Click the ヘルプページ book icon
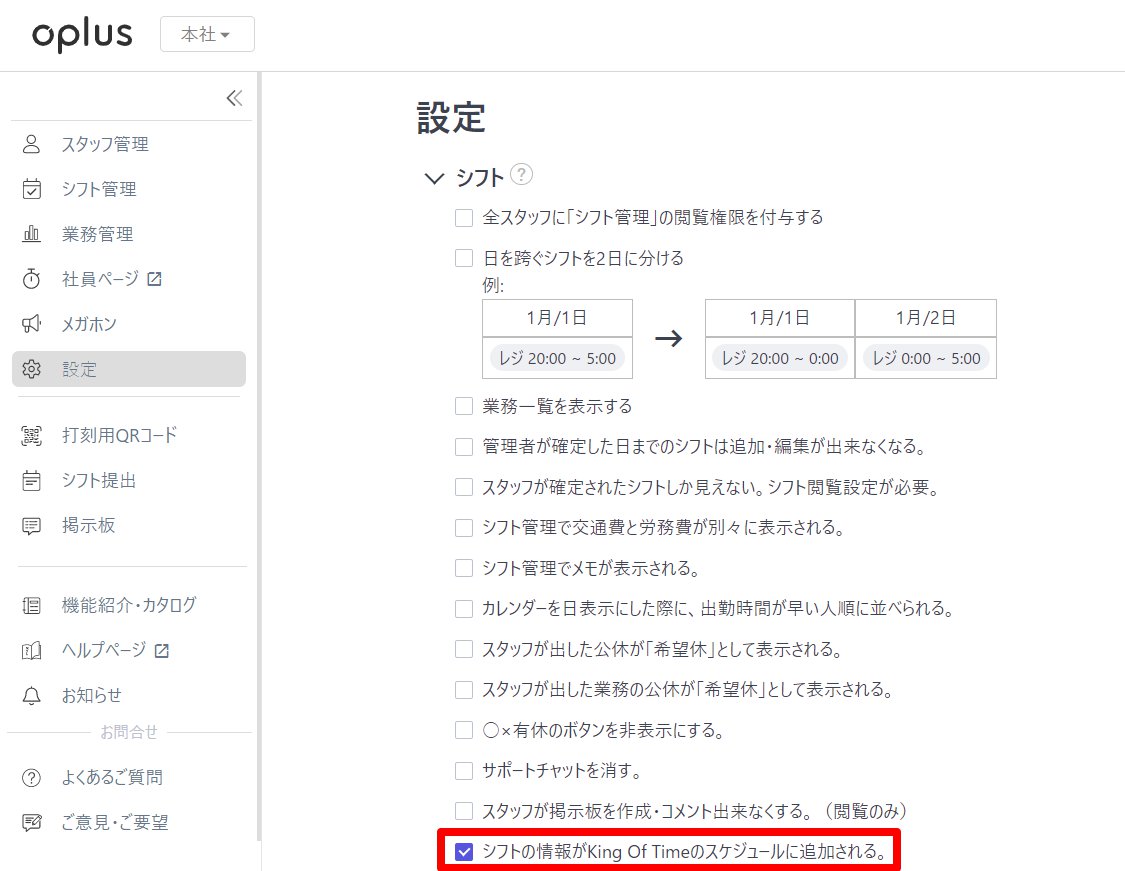The height and width of the screenshot is (871, 1125). [32, 651]
